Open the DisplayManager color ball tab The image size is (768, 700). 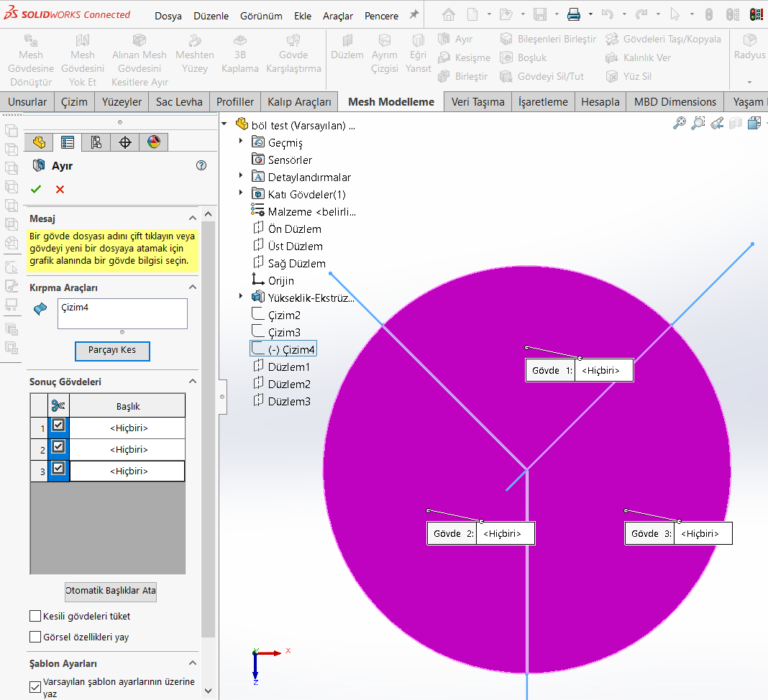153,142
